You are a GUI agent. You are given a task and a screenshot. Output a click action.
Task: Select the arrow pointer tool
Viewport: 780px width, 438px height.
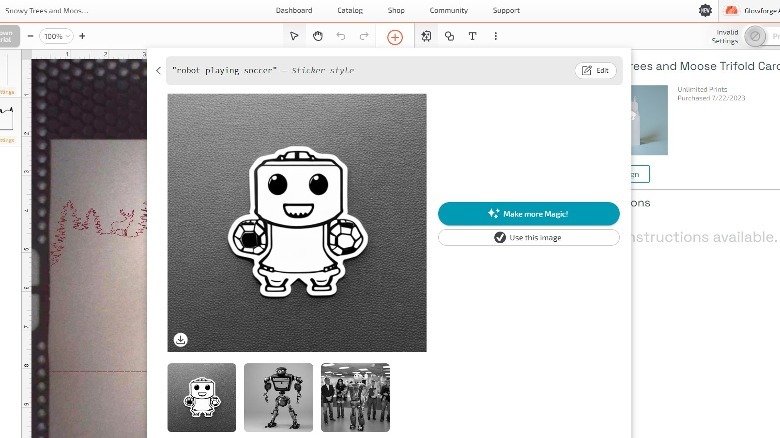tap(294, 36)
